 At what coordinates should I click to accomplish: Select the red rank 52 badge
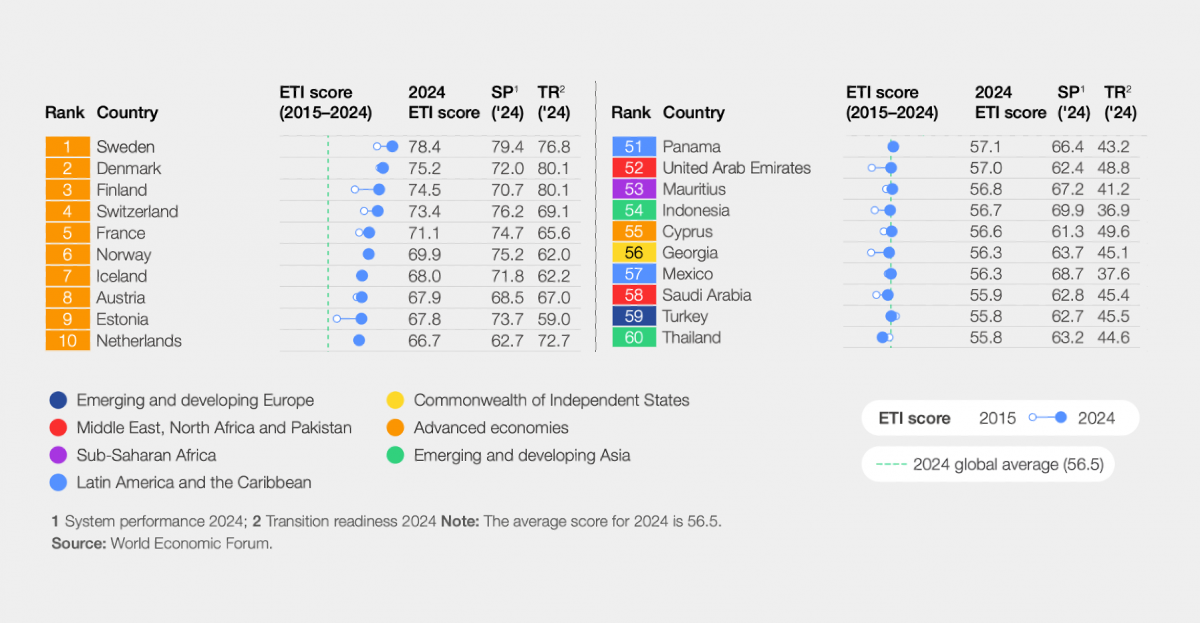[x=633, y=168]
